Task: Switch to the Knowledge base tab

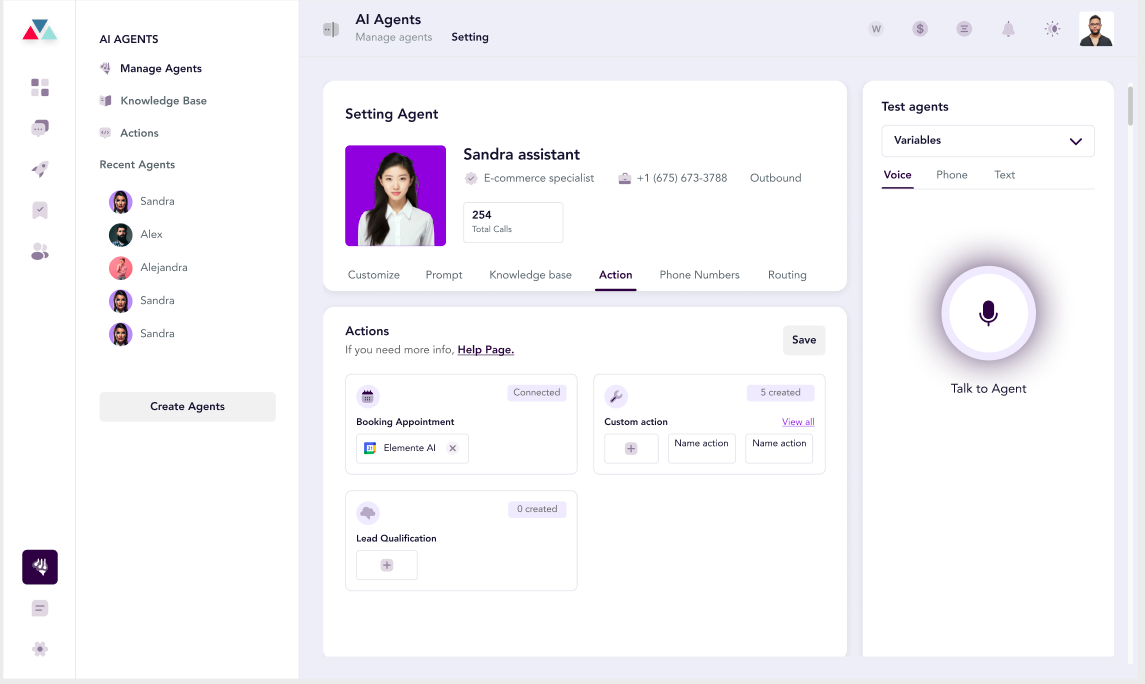Action: 530,275
